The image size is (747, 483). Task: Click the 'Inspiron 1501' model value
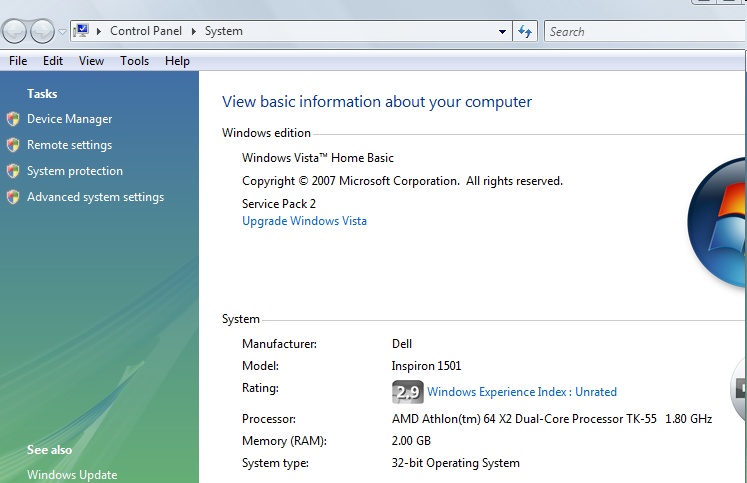point(426,366)
